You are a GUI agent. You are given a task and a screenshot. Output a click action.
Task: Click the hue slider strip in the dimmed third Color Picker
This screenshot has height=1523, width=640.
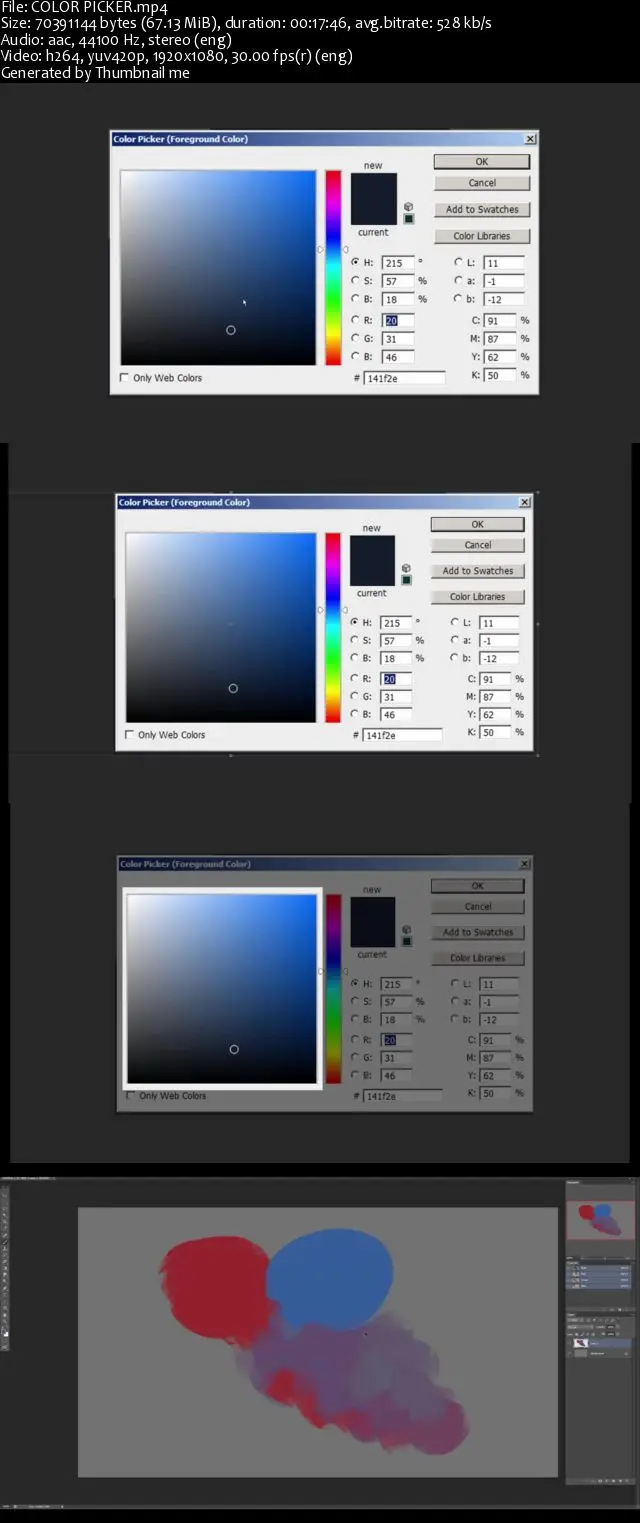(x=332, y=988)
